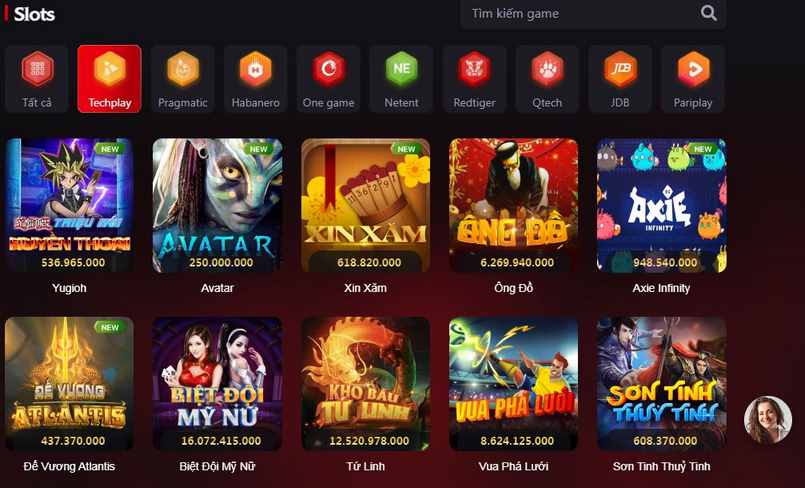The height and width of the screenshot is (488, 805).
Task: Switch to the JDB provider tab
Action: (620, 79)
